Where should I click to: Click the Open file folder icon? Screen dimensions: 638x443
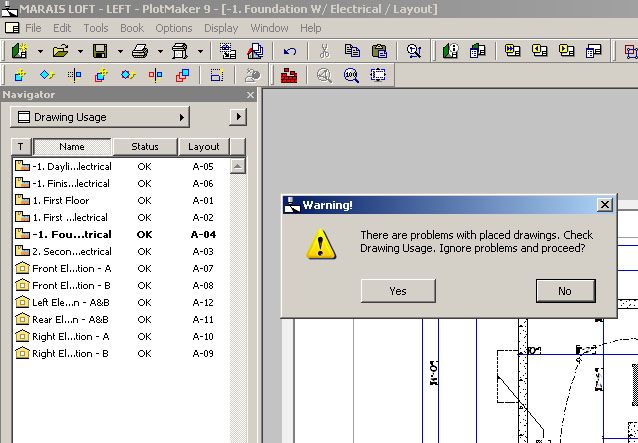pyautogui.click(x=60, y=51)
